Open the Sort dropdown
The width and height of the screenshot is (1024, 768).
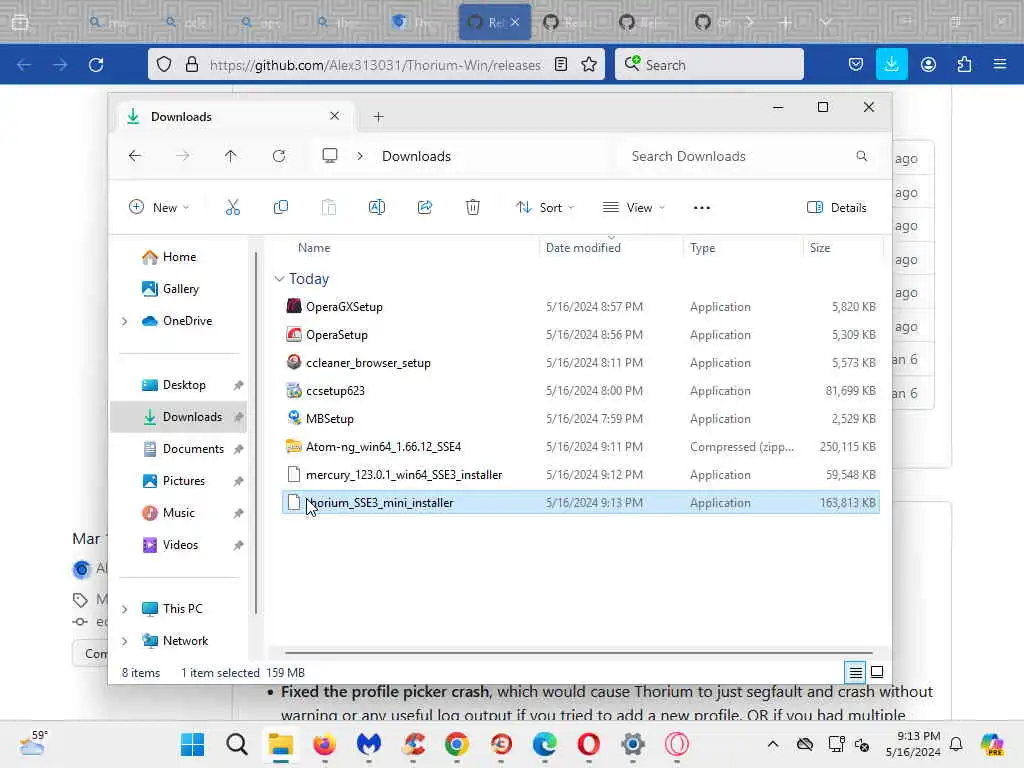[545, 208]
